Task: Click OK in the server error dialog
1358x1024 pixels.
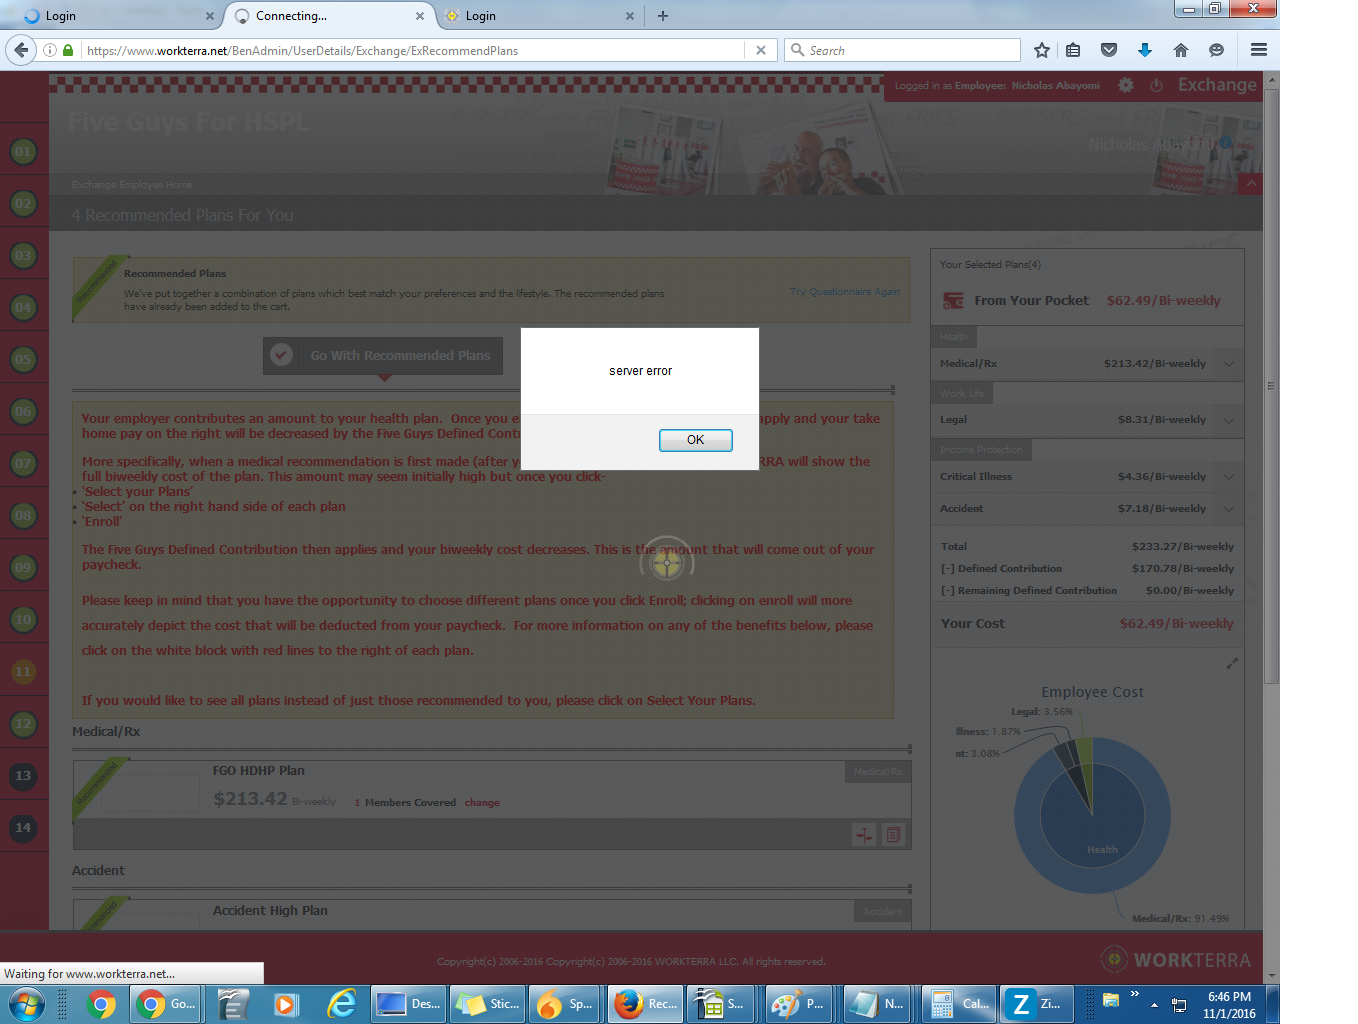Action: point(695,440)
